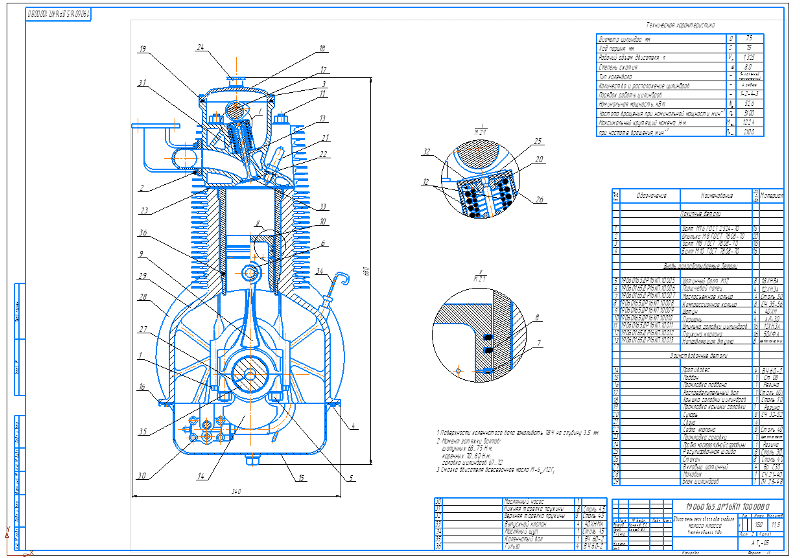Select the 'Наименование' column header in the parts list
Viewport: 800px width, 558px height.
pyautogui.click(x=717, y=195)
